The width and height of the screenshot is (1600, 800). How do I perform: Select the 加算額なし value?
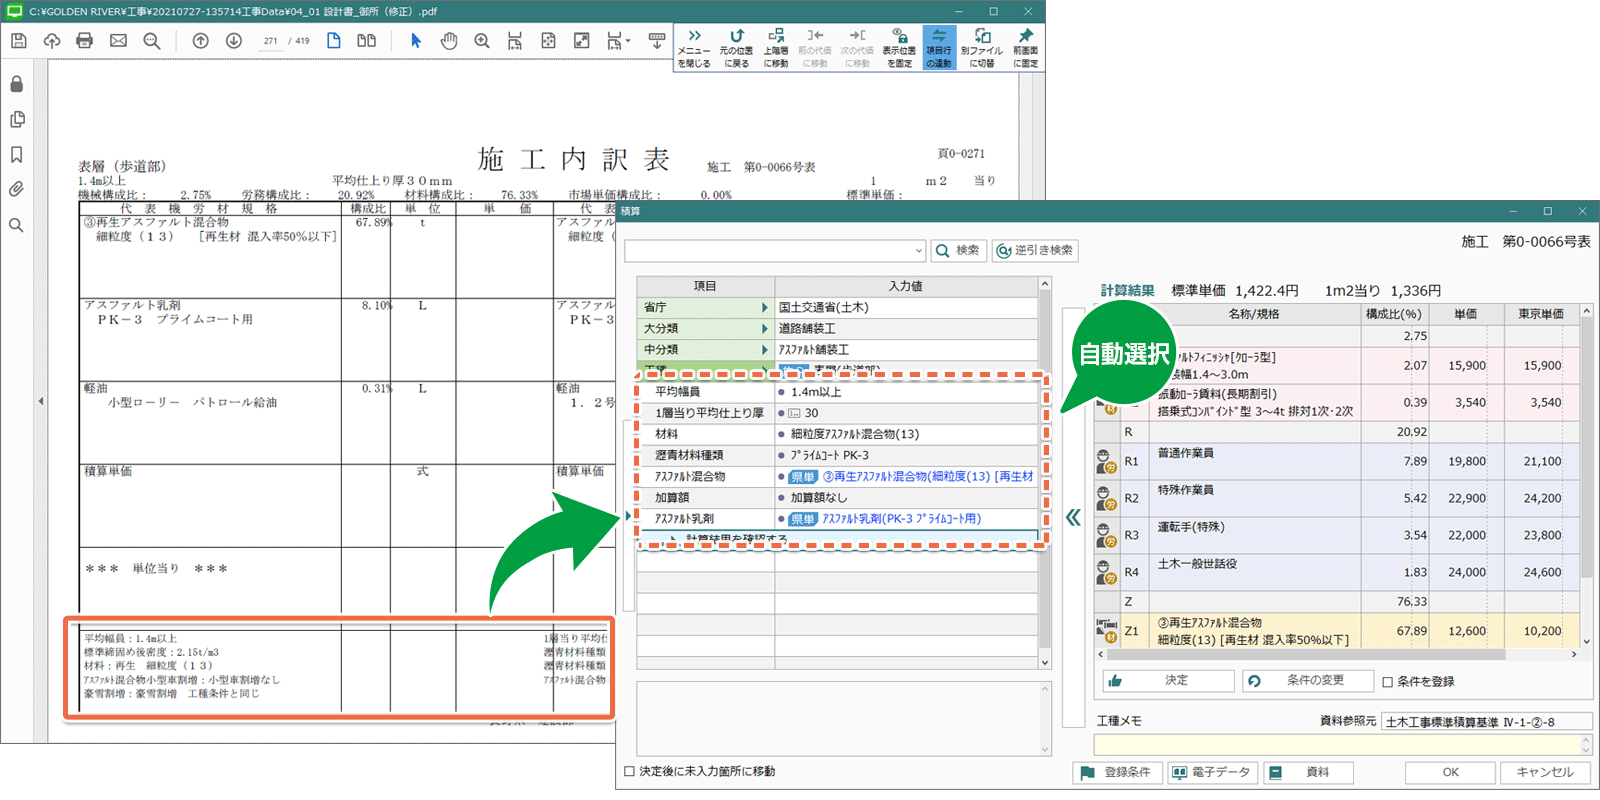coord(819,498)
